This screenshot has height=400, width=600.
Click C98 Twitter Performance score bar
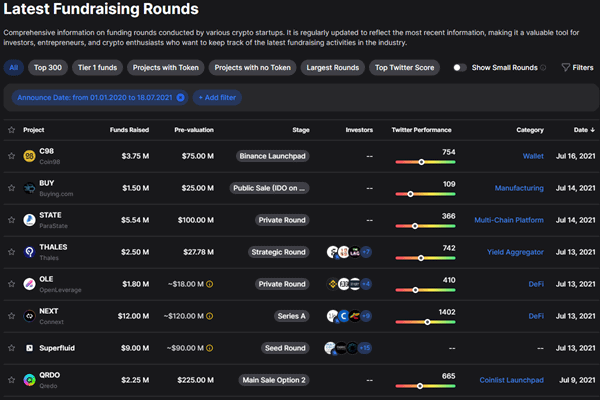tap(425, 162)
